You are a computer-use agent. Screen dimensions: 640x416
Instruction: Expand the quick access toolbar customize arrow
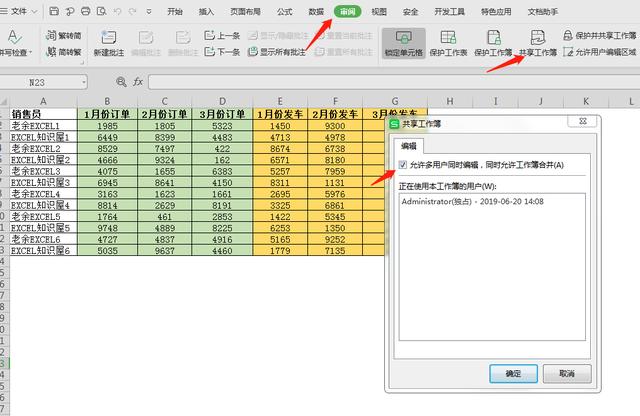[x=149, y=12]
